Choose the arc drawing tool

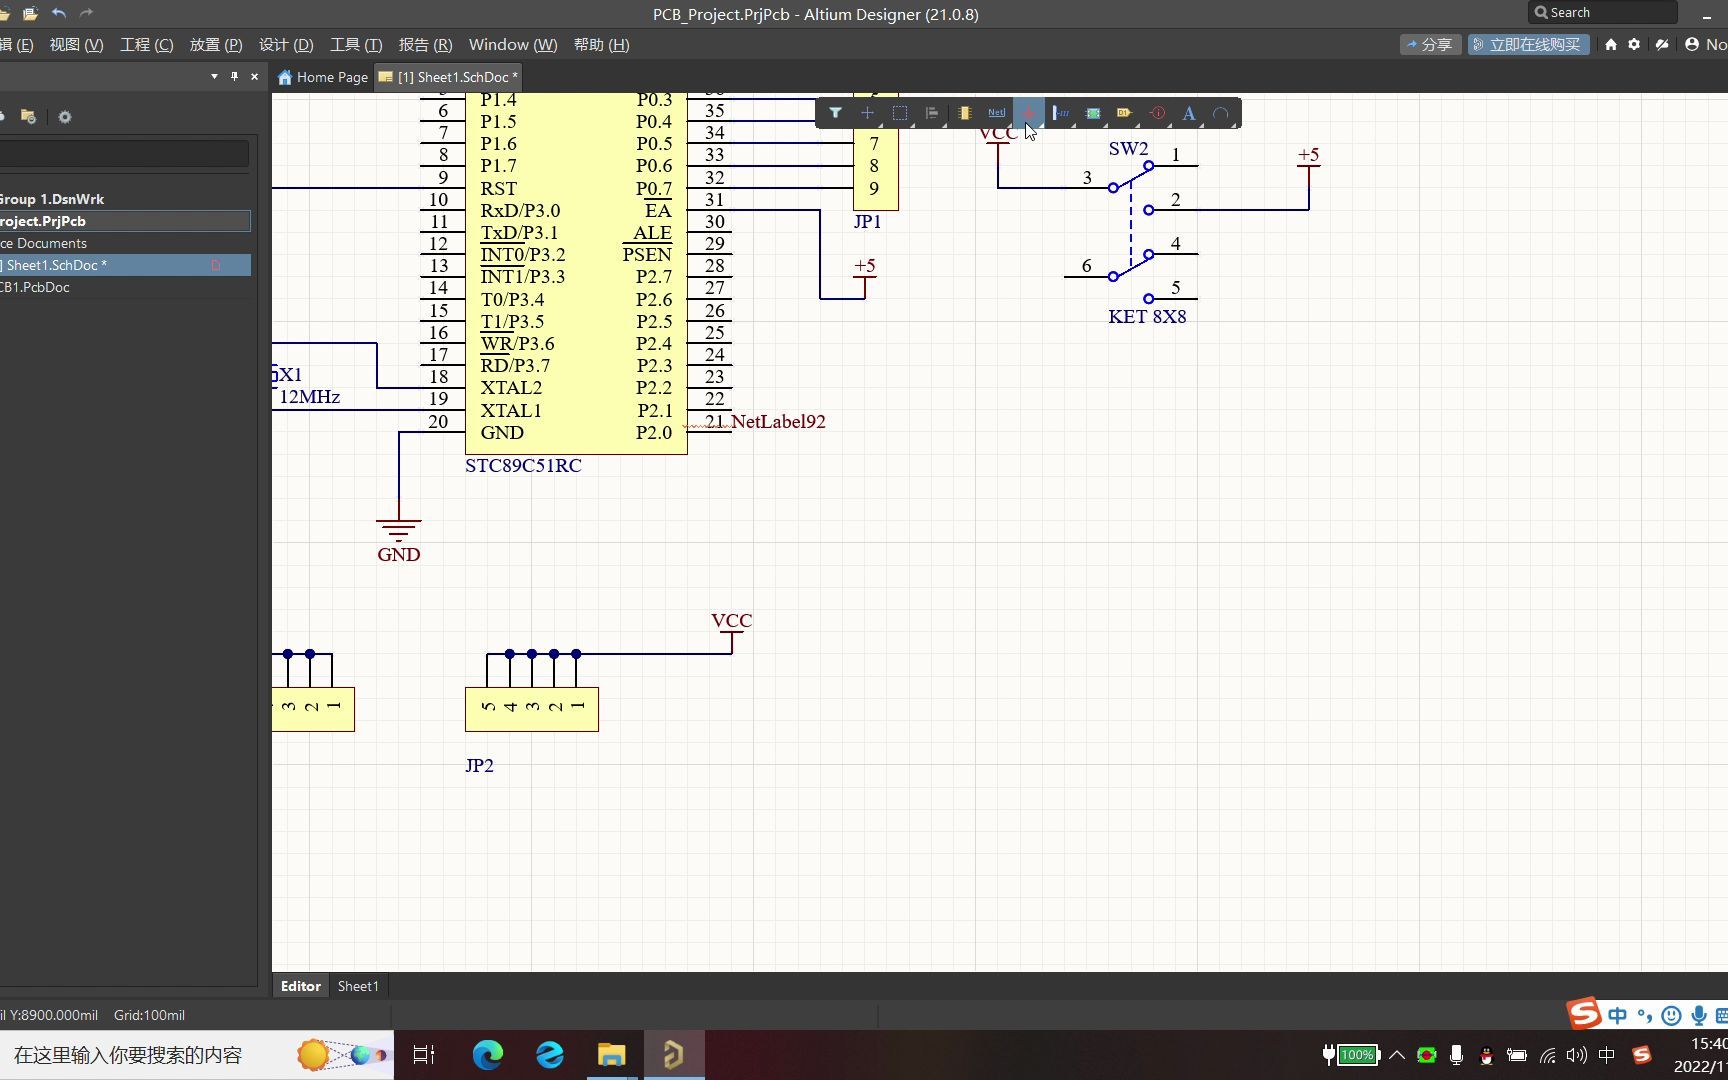click(1221, 113)
